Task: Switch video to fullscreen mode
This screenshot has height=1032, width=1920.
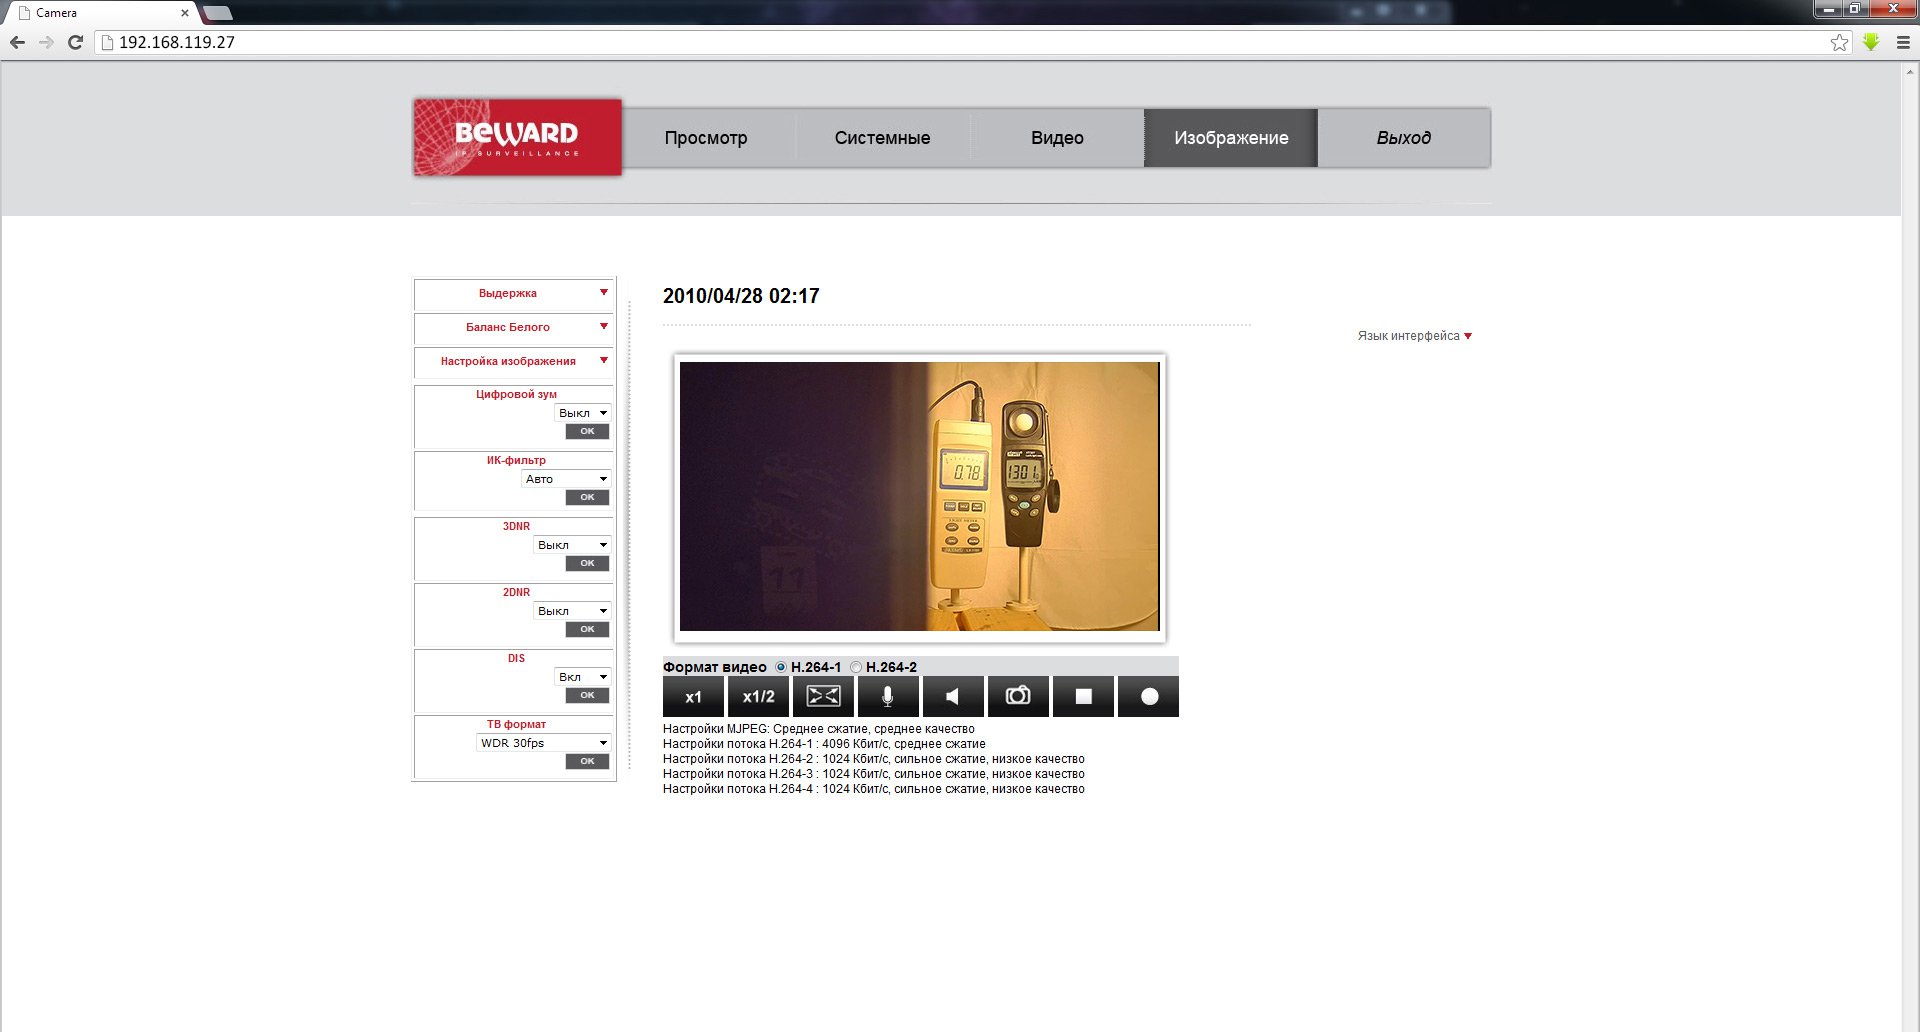Action: (823, 697)
